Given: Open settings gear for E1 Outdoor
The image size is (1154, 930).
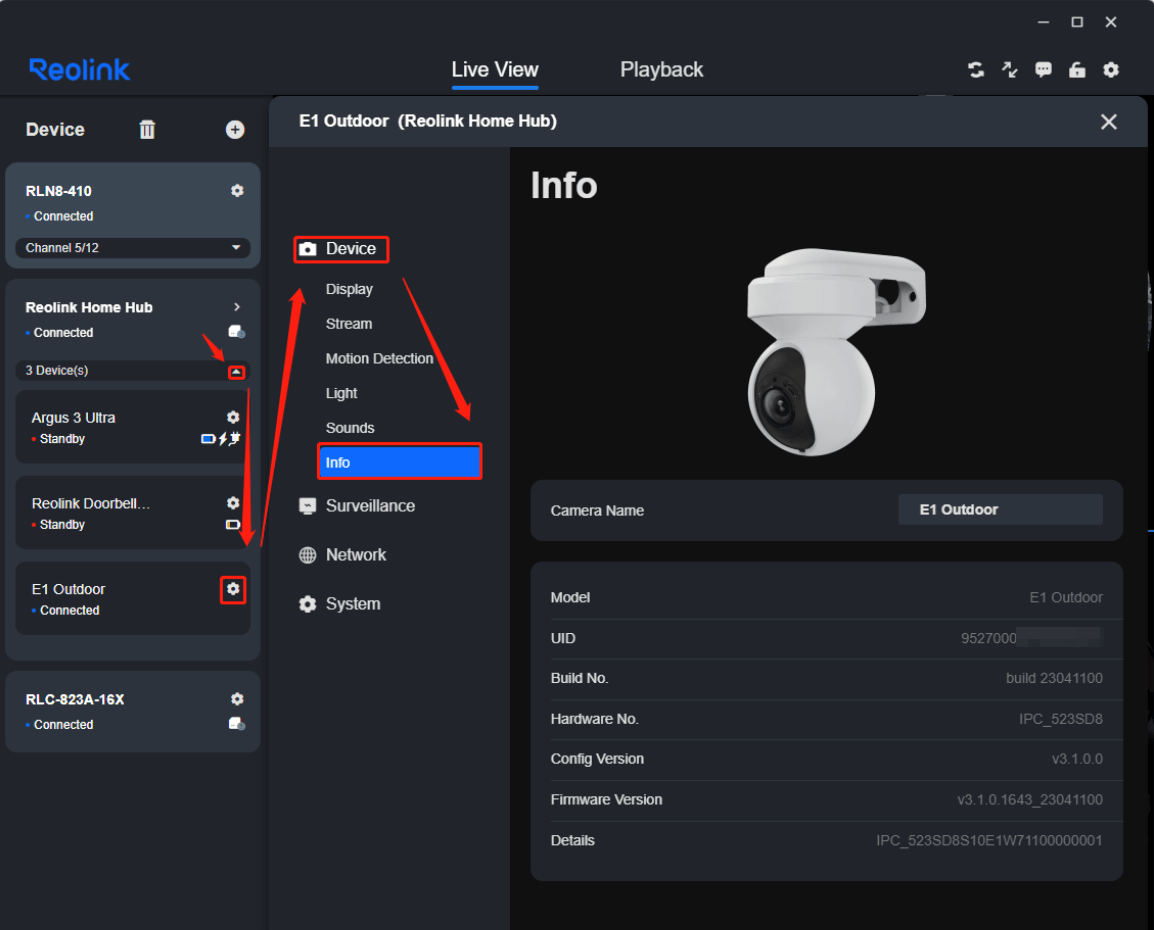Looking at the screenshot, I should coord(233,589).
